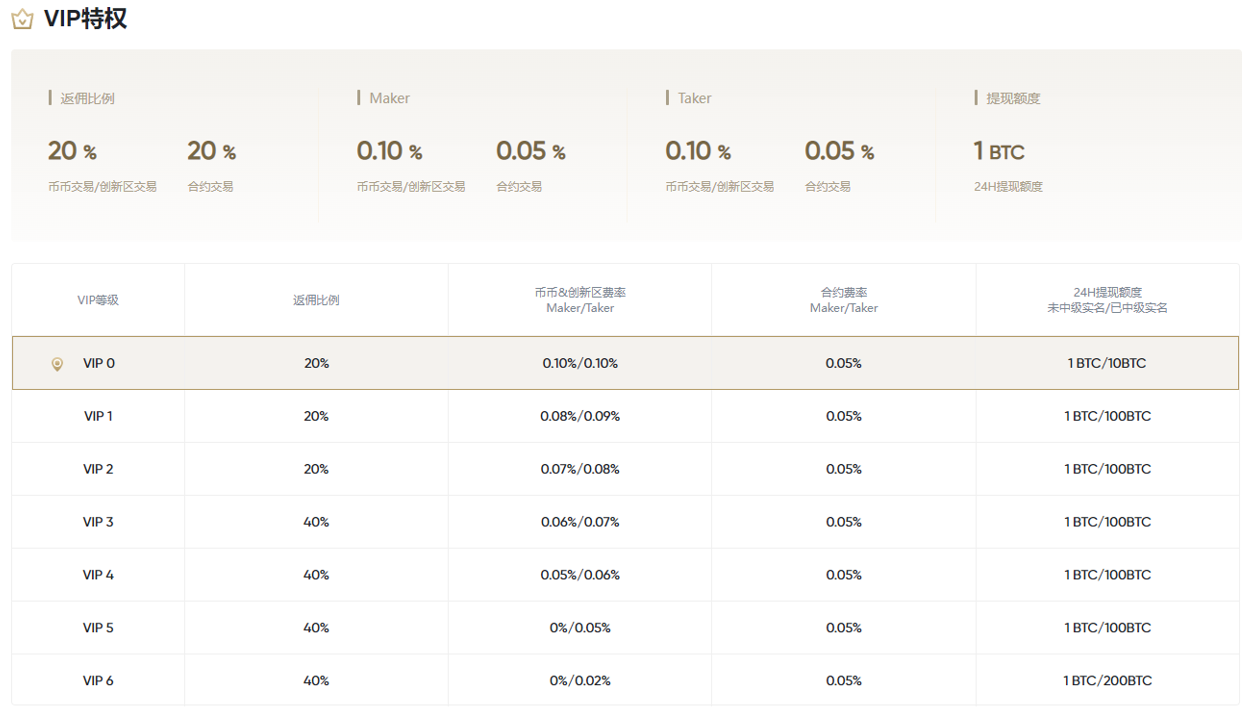1247x715 pixels.
Task: Click the location pin icon in VIP 0 row
Action: 57,364
